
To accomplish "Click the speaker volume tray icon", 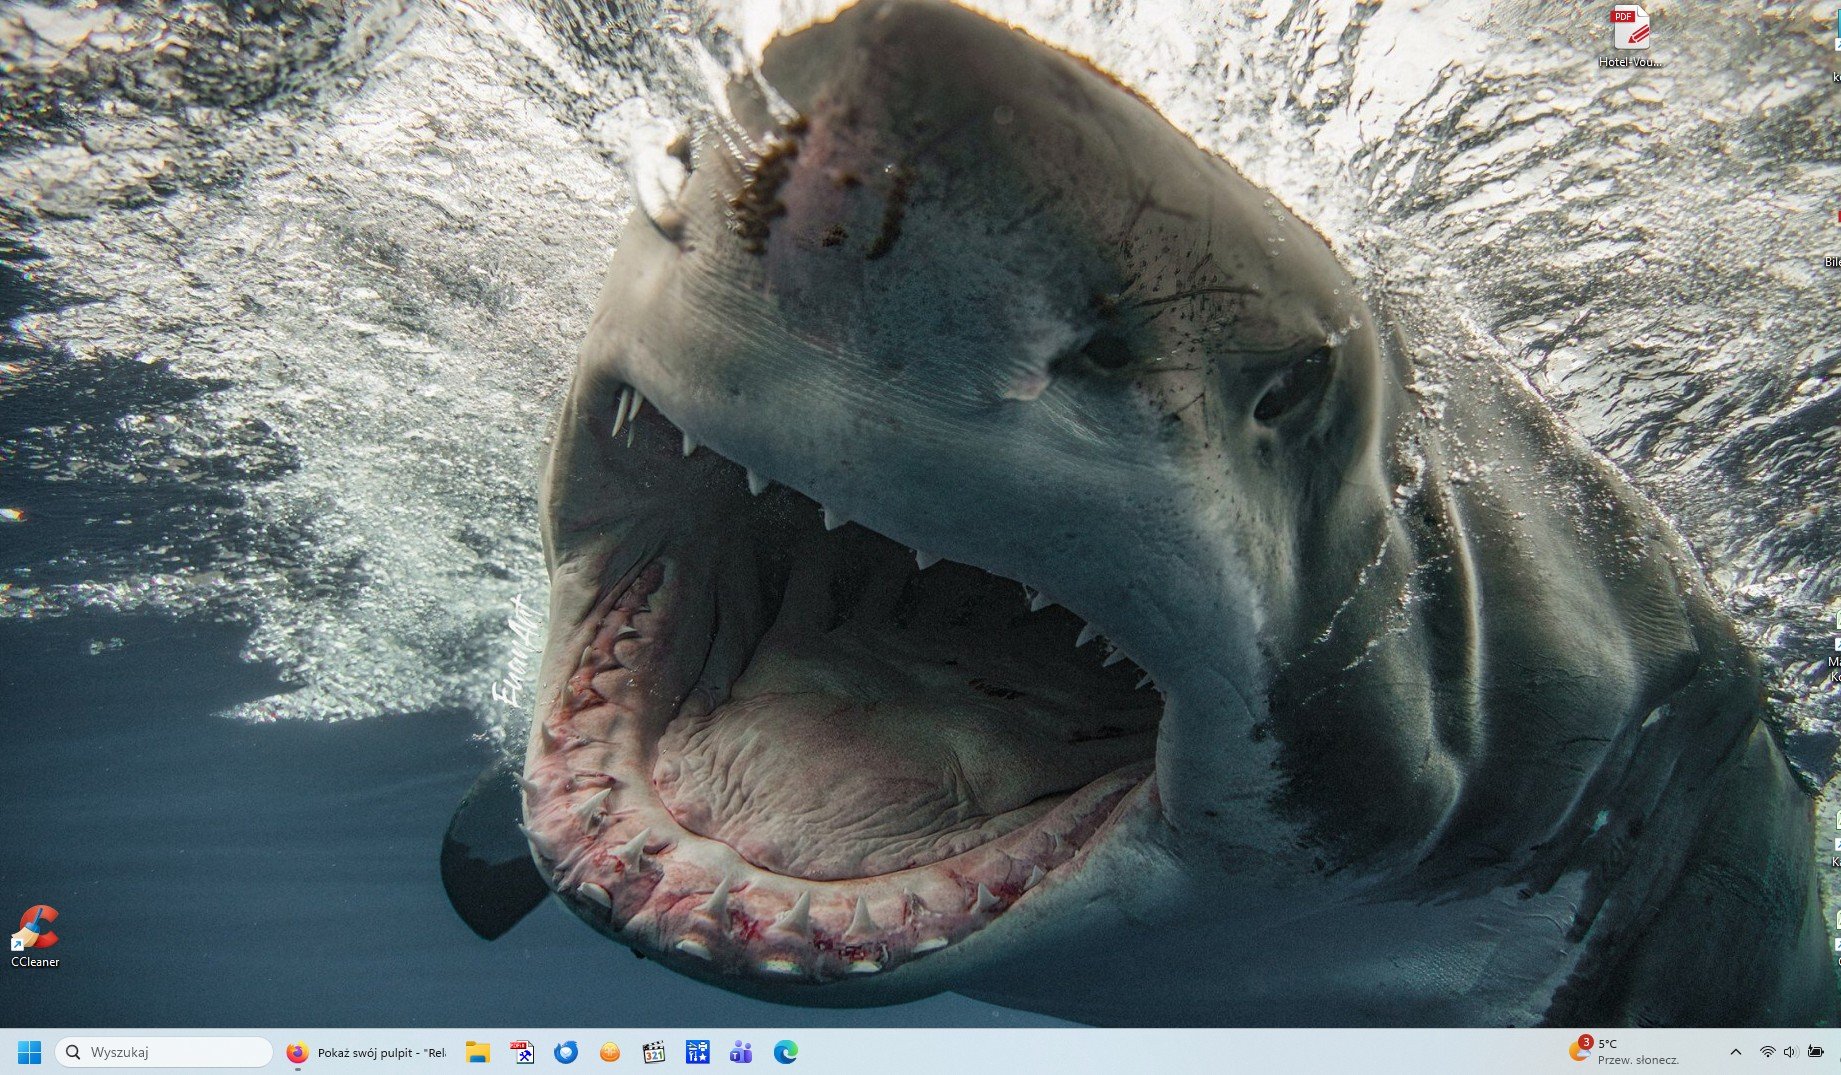I will point(1790,1052).
